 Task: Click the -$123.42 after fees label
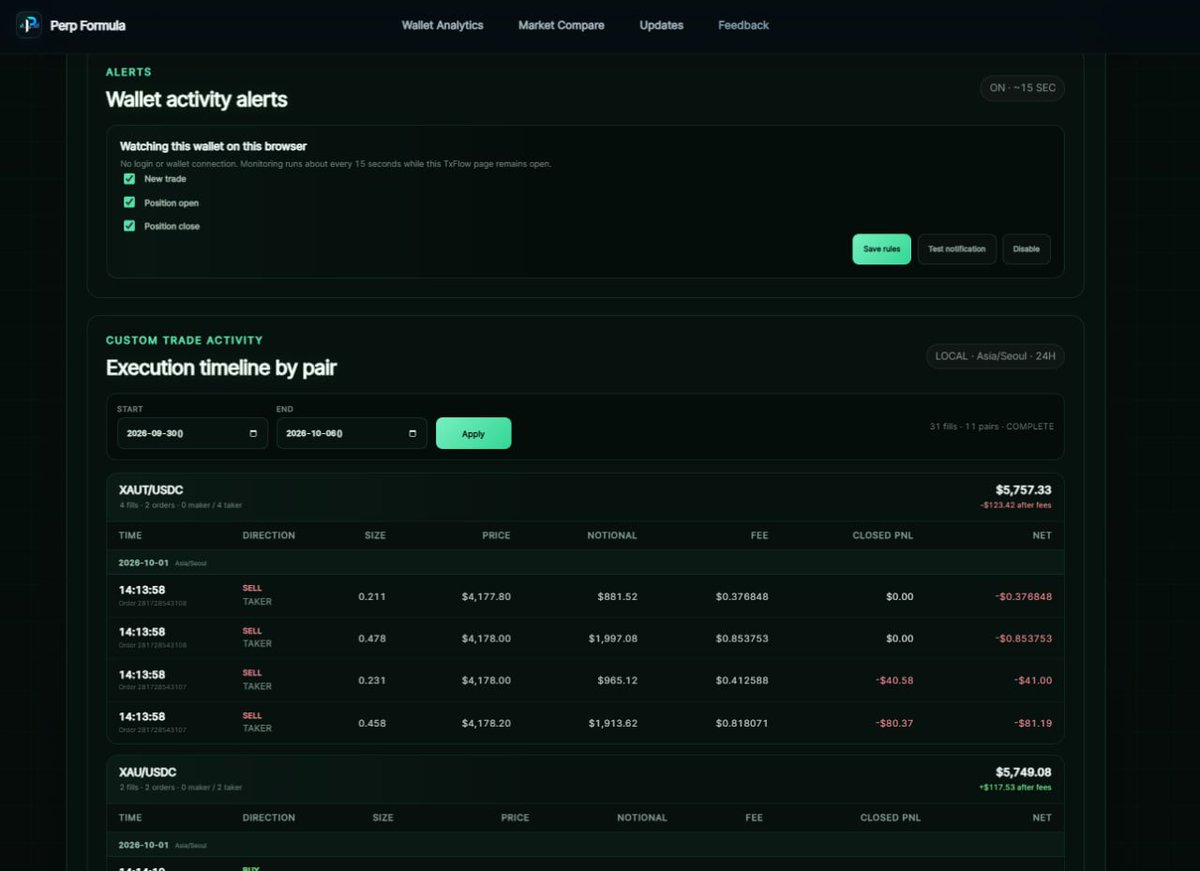[x=1016, y=505]
